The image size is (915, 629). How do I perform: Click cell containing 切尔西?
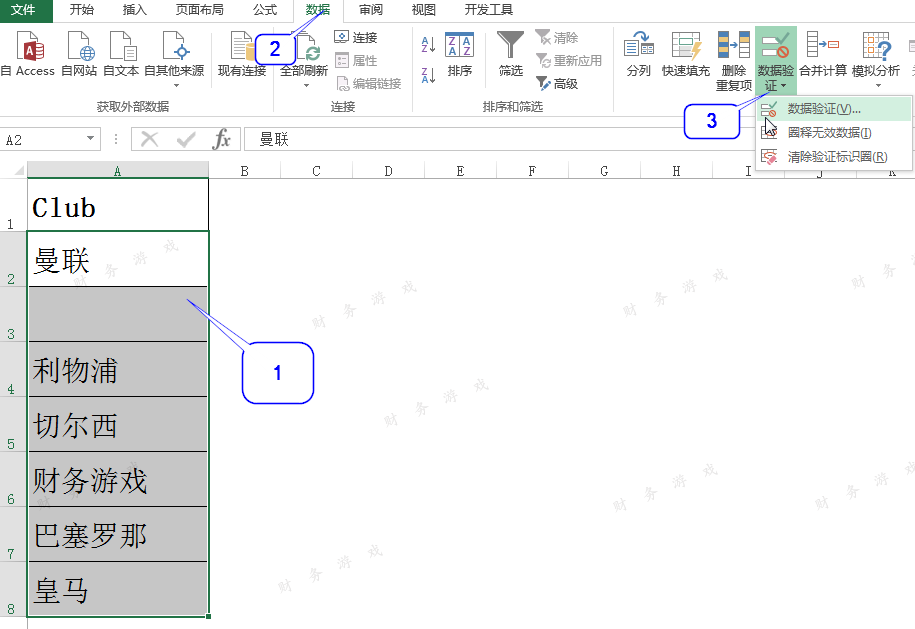click(x=117, y=424)
